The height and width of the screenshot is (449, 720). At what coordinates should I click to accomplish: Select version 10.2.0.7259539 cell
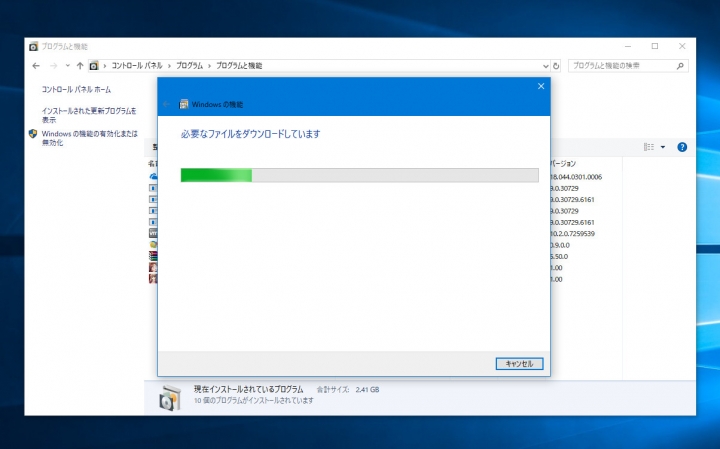point(573,234)
